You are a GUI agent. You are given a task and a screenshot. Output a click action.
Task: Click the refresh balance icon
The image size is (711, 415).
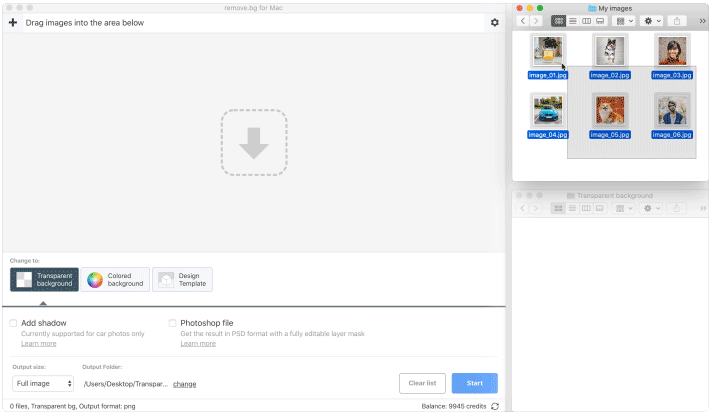coord(495,406)
